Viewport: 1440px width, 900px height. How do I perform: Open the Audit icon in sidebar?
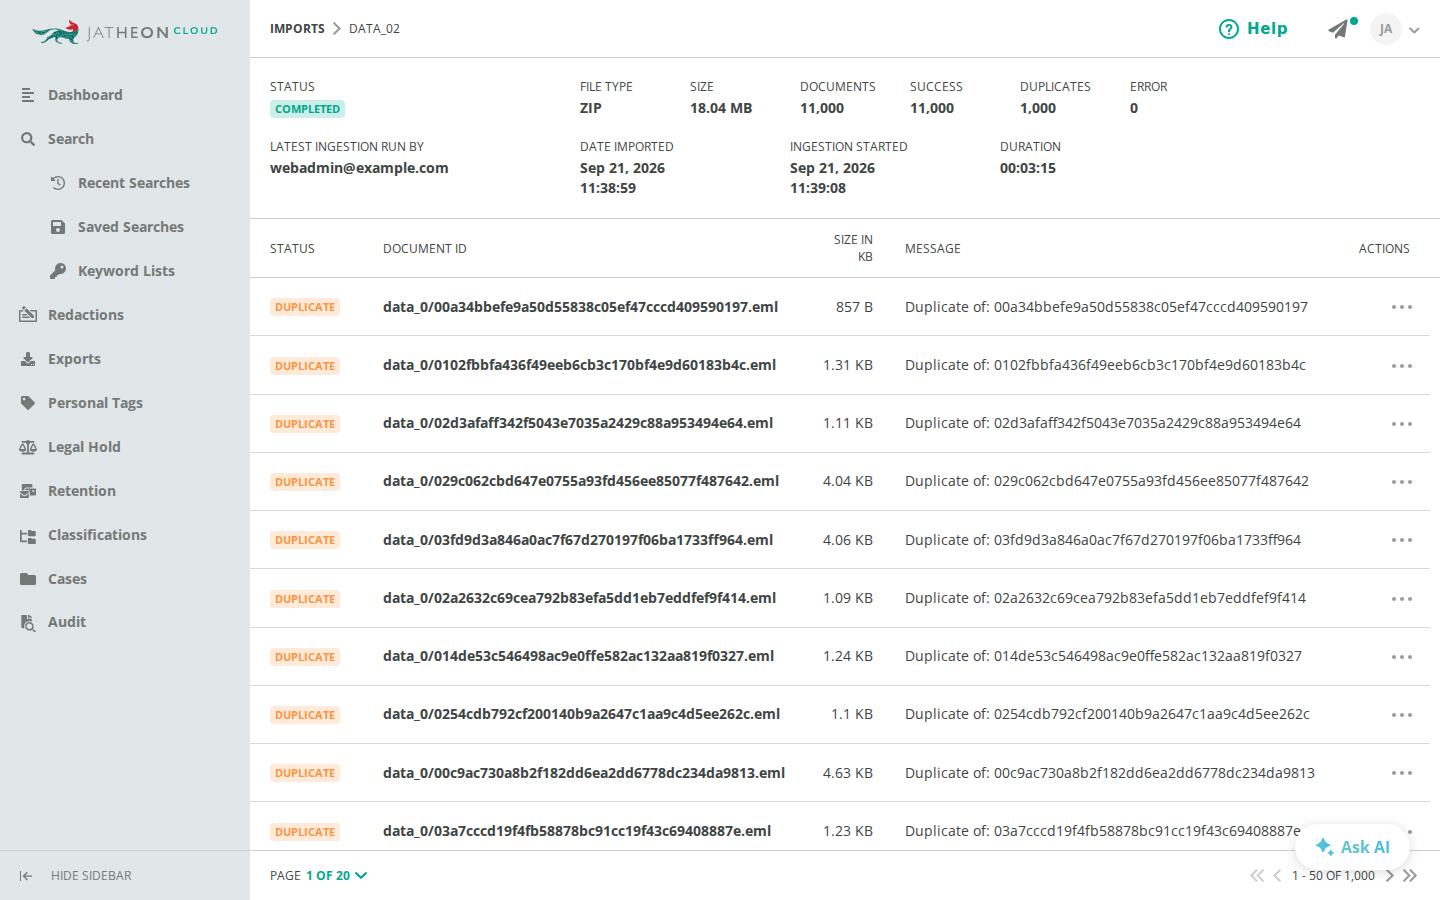[28, 622]
